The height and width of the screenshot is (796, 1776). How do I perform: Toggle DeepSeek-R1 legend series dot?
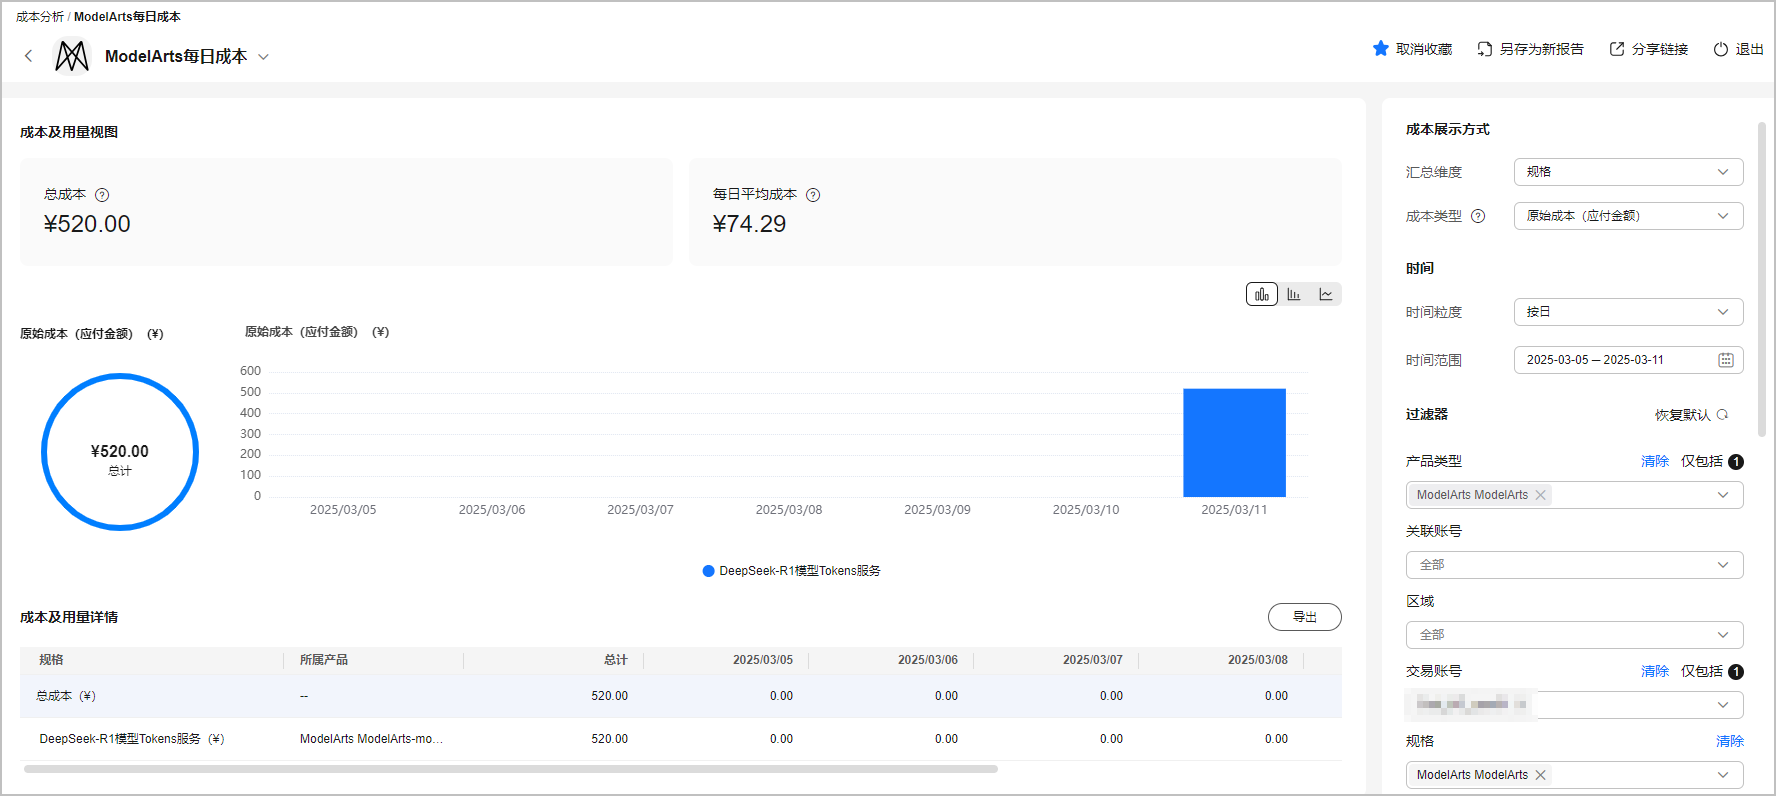click(709, 571)
